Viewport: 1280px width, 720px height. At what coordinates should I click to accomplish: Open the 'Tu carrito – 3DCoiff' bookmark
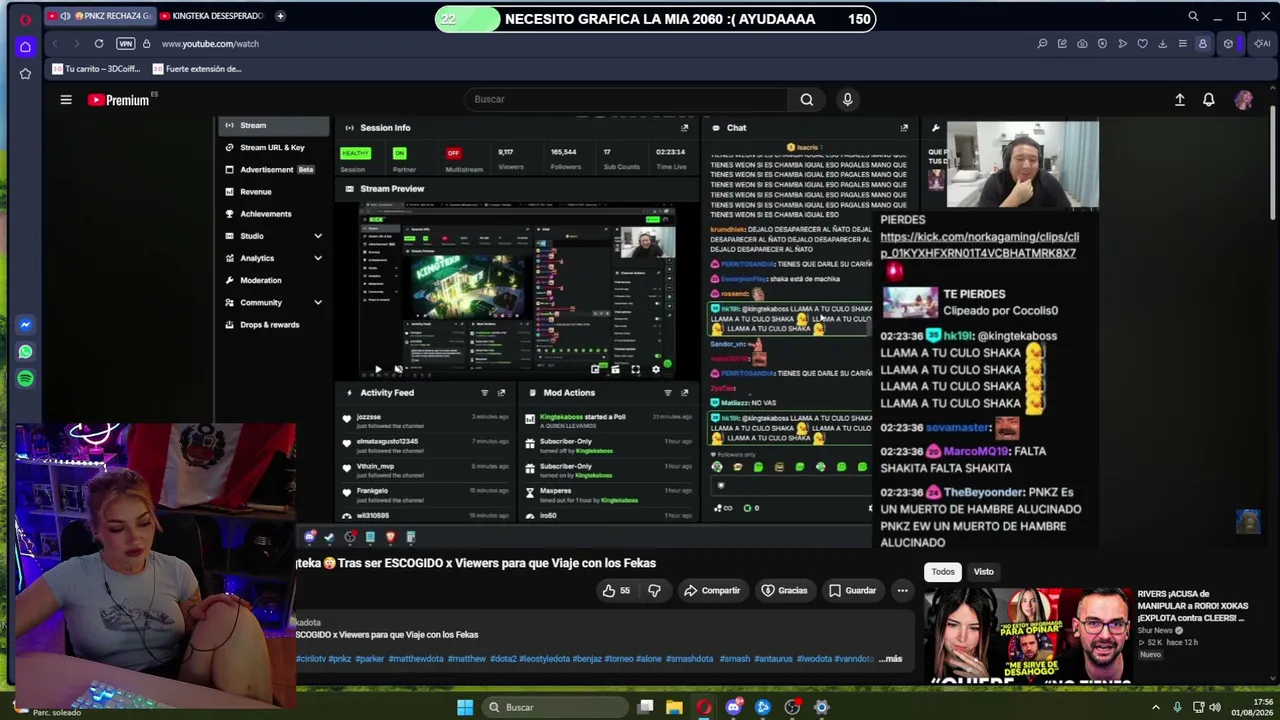click(x=97, y=69)
